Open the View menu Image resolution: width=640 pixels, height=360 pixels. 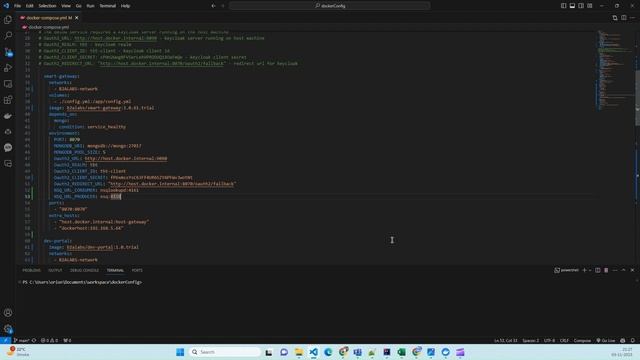(x=66, y=6)
